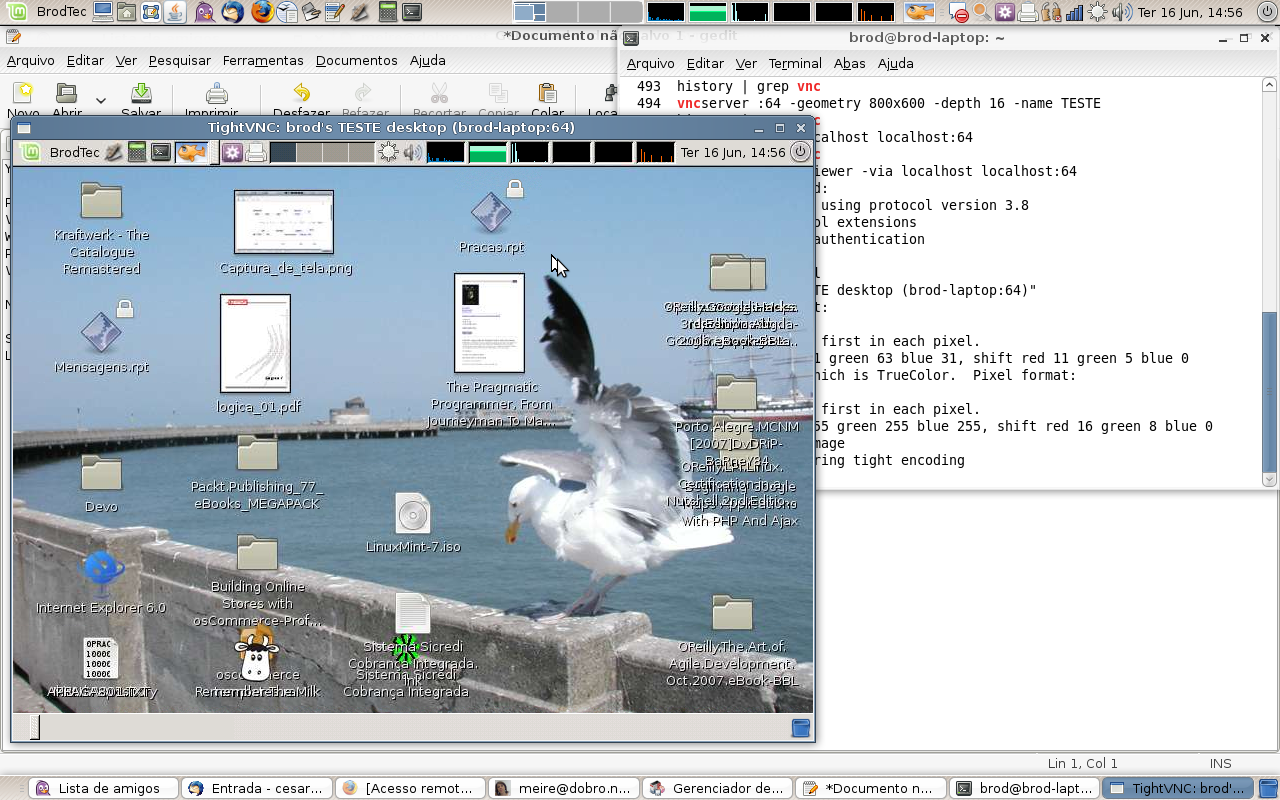Launch Thunderbird mail from the top panel
This screenshot has width=1280, height=800.
click(233, 12)
